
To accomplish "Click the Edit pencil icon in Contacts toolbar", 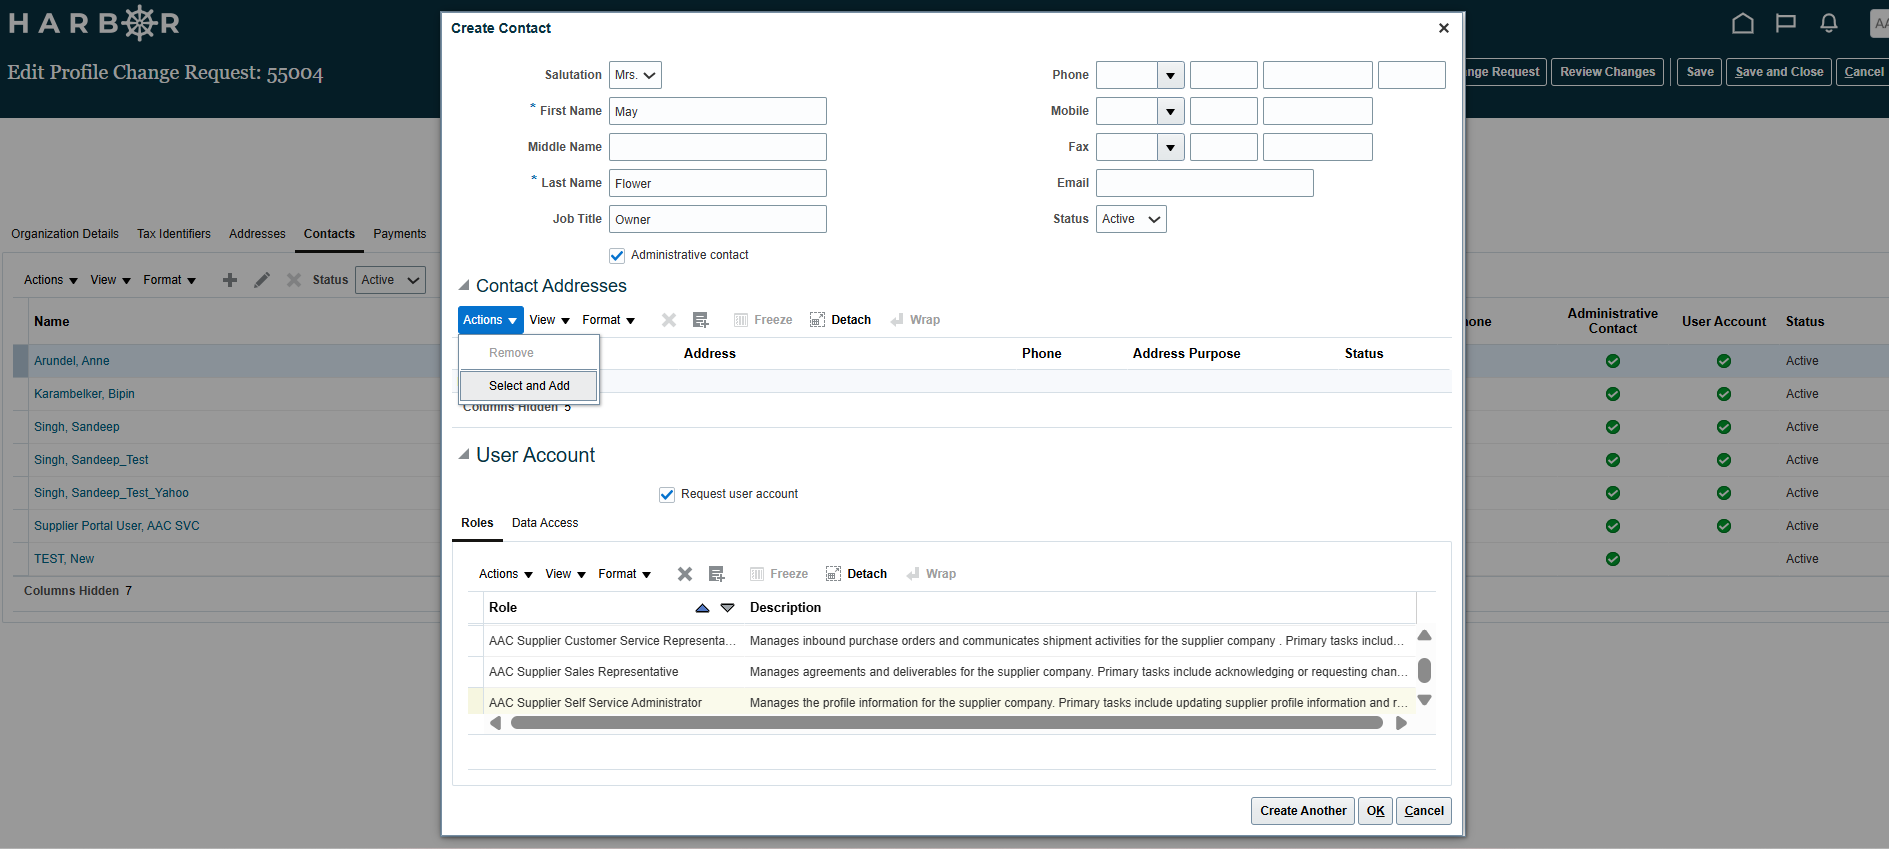I will click(262, 280).
